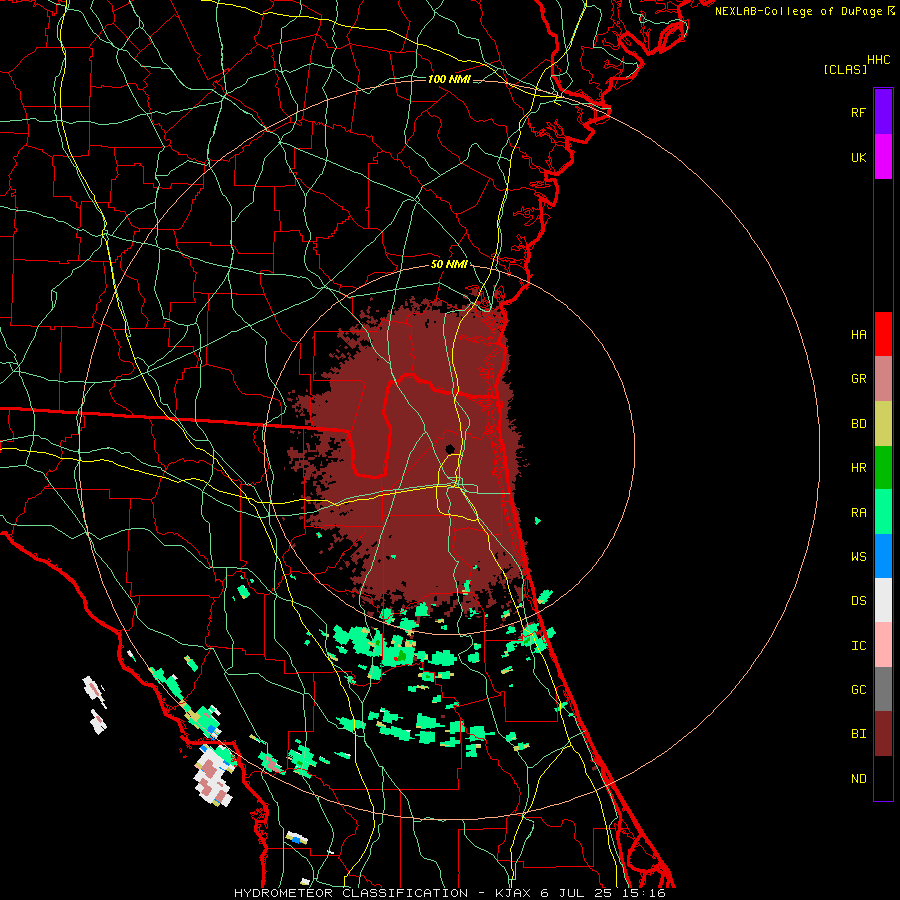Viewport: 900px width, 900px height.
Task: Click the UK legend label
Action: (x=858, y=157)
